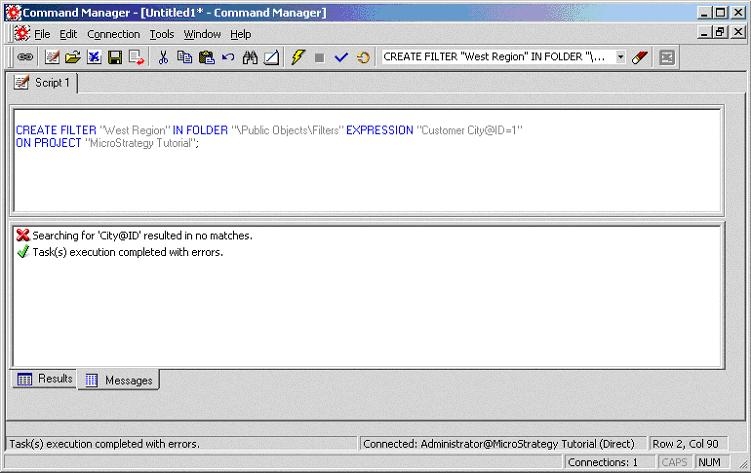Click the Connect chain-link toolbar icon
The height and width of the screenshot is (473, 751).
25,57
